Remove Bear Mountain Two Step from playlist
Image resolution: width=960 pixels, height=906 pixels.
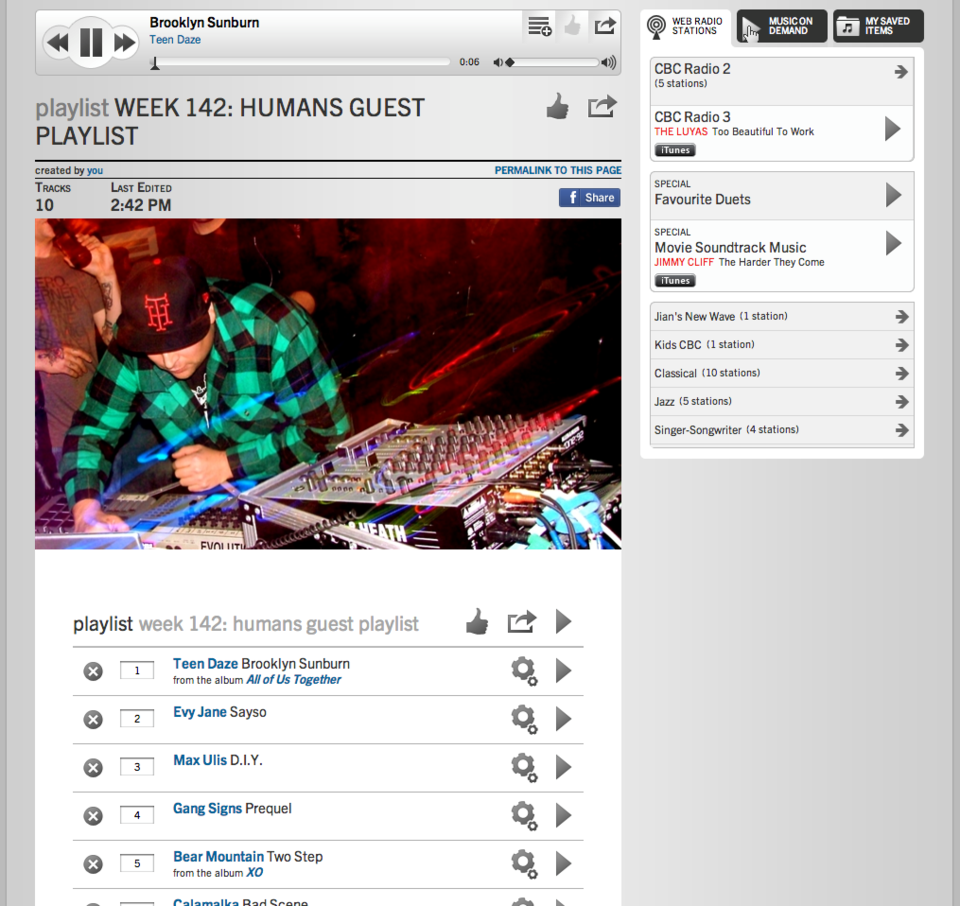click(93, 864)
